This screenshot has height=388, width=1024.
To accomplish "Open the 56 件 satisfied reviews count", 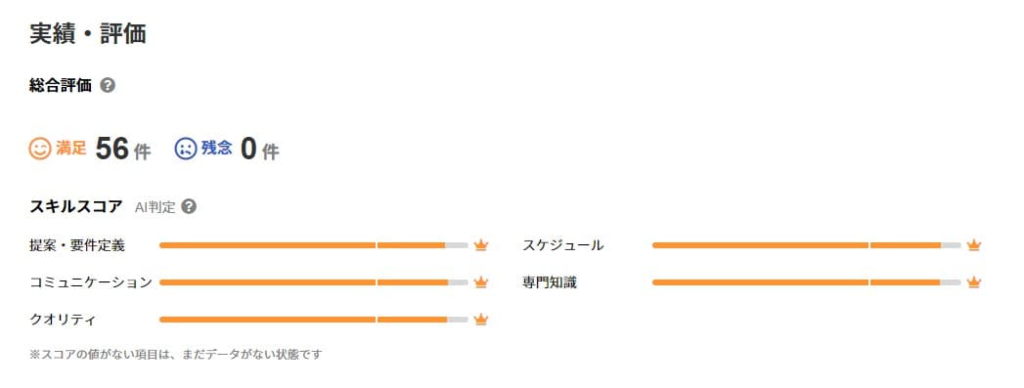I will click(123, 150).
